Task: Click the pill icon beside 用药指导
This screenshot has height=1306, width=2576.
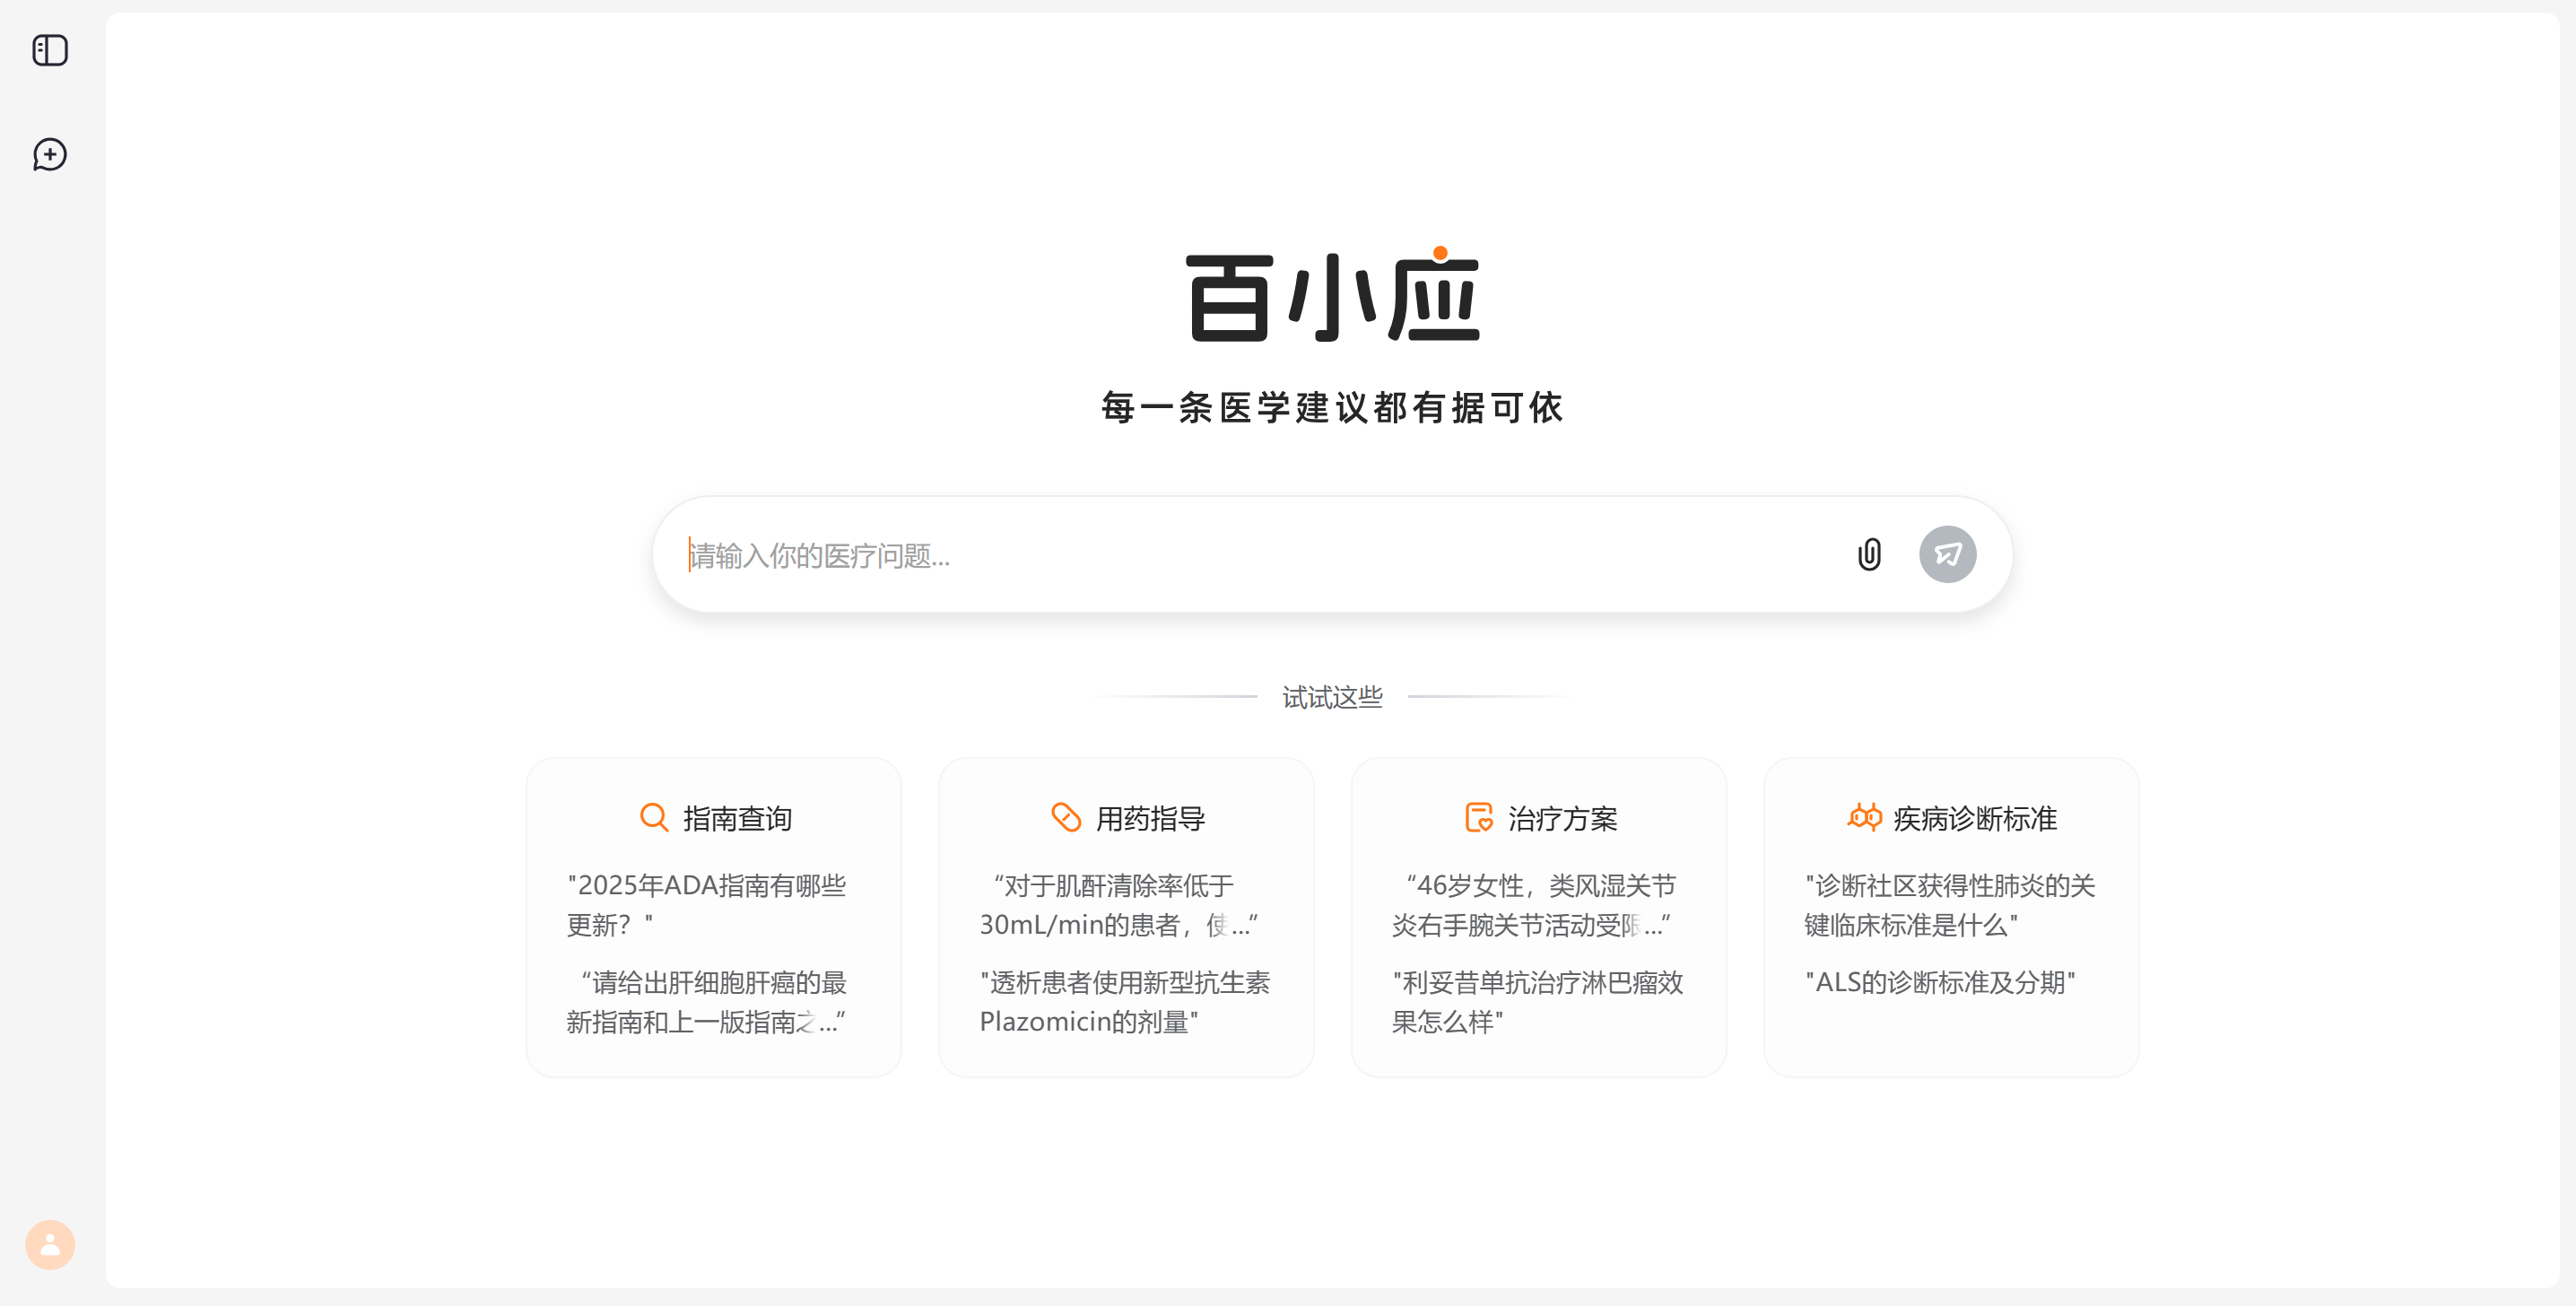Action: click(x=1066, y=817)
